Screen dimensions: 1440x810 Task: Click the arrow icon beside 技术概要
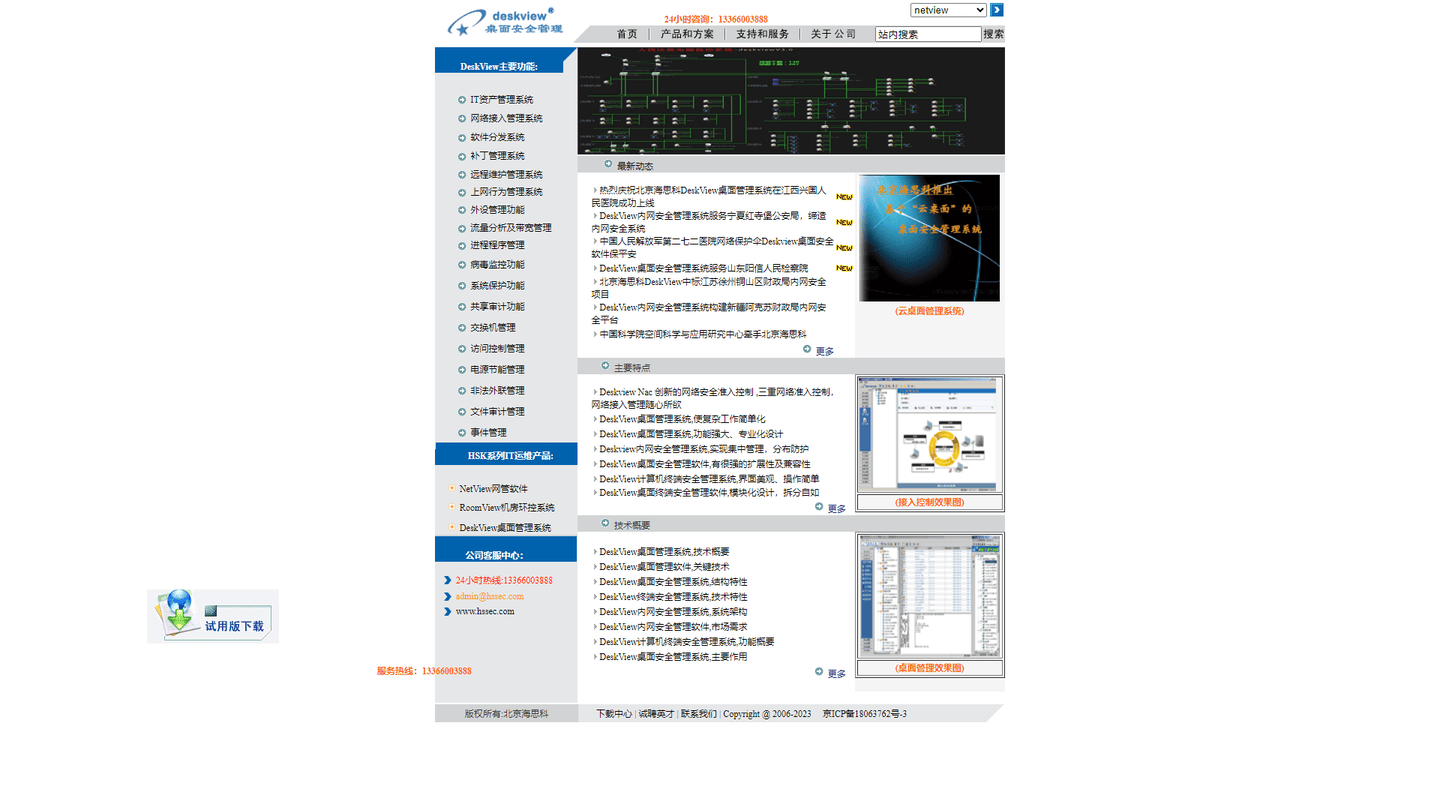coord(605,523)
